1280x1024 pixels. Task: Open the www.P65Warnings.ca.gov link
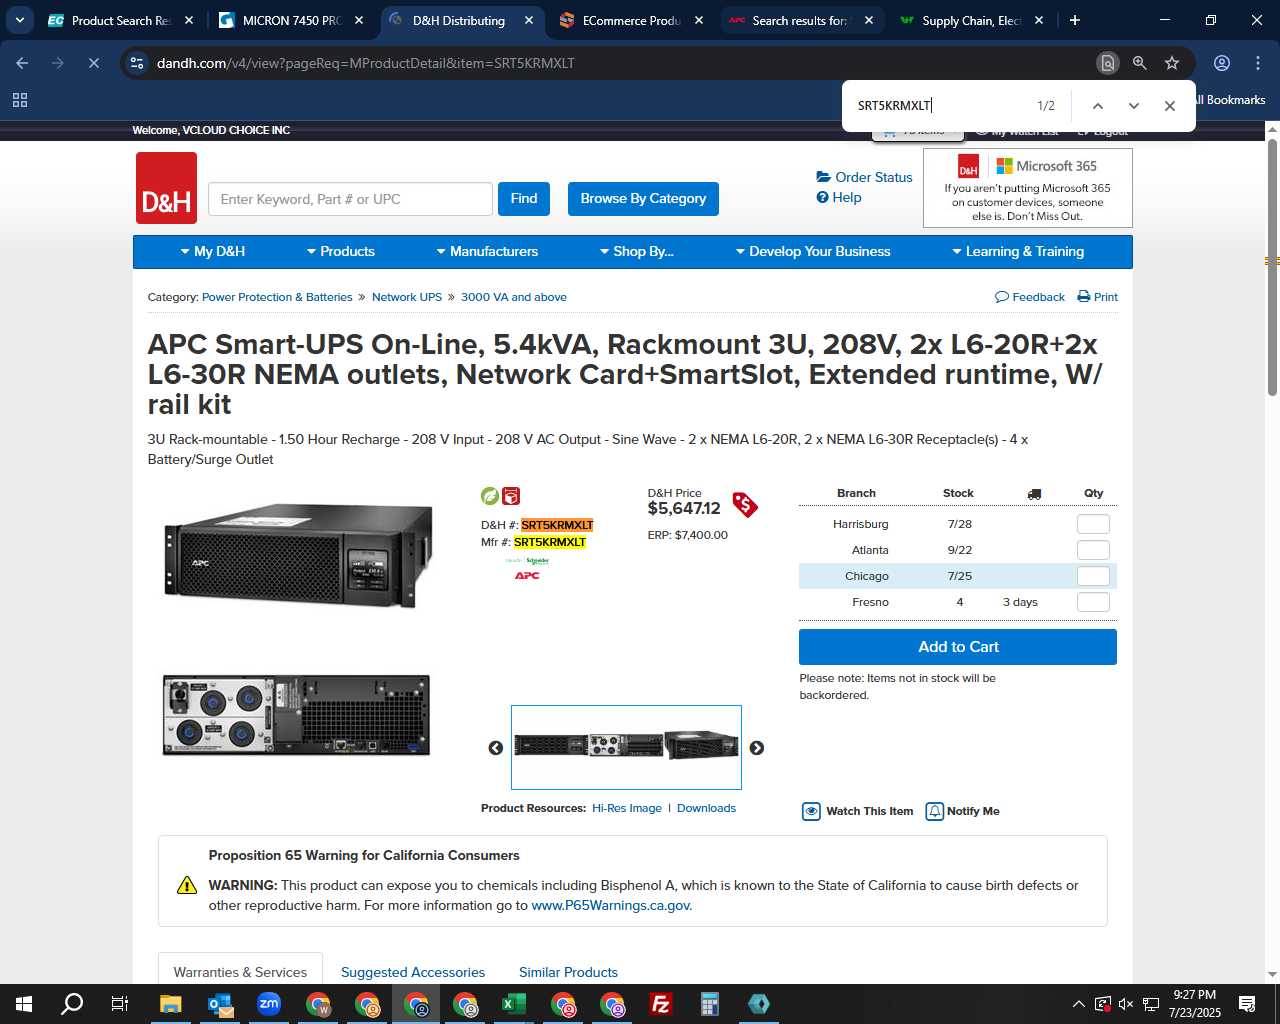point(611,905)
